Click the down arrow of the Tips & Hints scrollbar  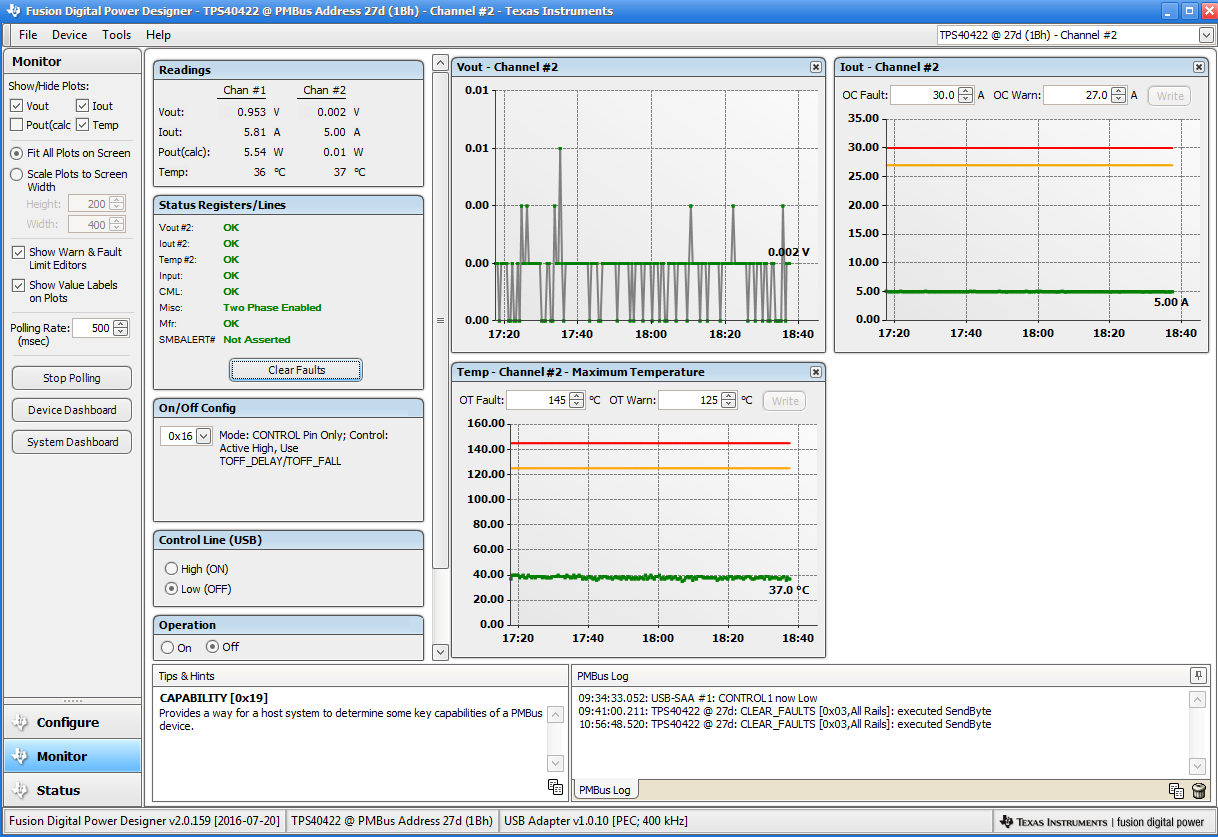tap(556, 765)
